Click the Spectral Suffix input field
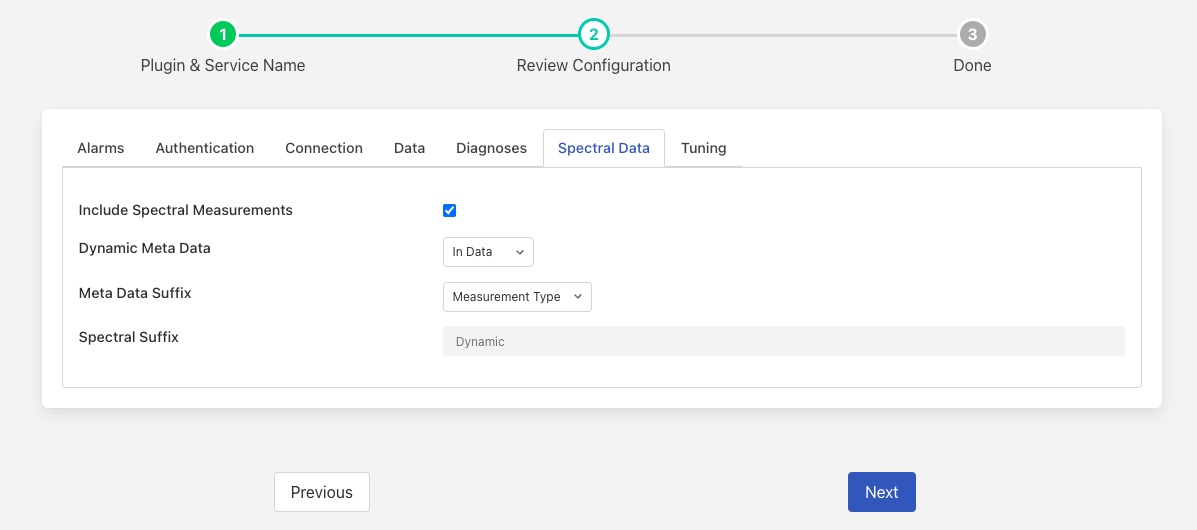Viewport: 1197px width, 530px height. [783, 341]
